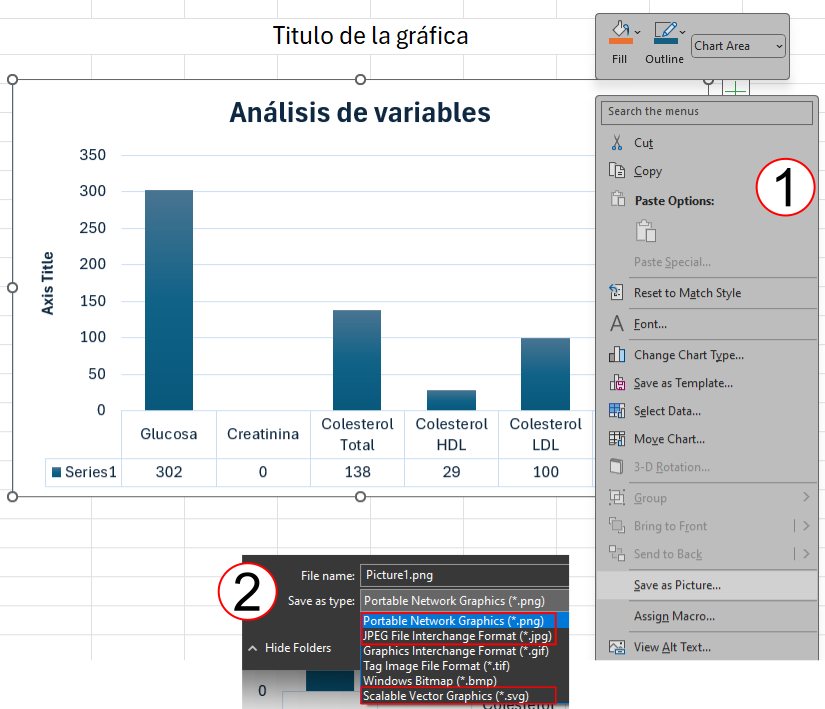Click the Change Chart Type icon
This screenshot has width=825, height=709.
[x=617, y=355]
